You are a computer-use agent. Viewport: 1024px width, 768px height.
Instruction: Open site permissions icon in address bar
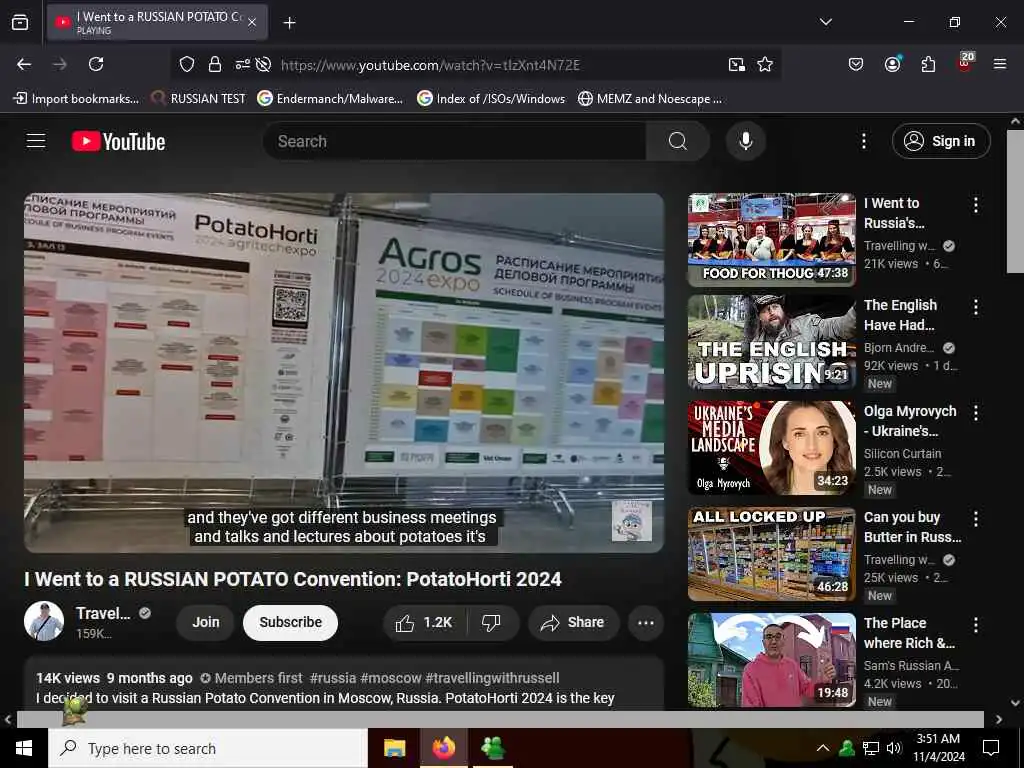[x=242, y=64]
